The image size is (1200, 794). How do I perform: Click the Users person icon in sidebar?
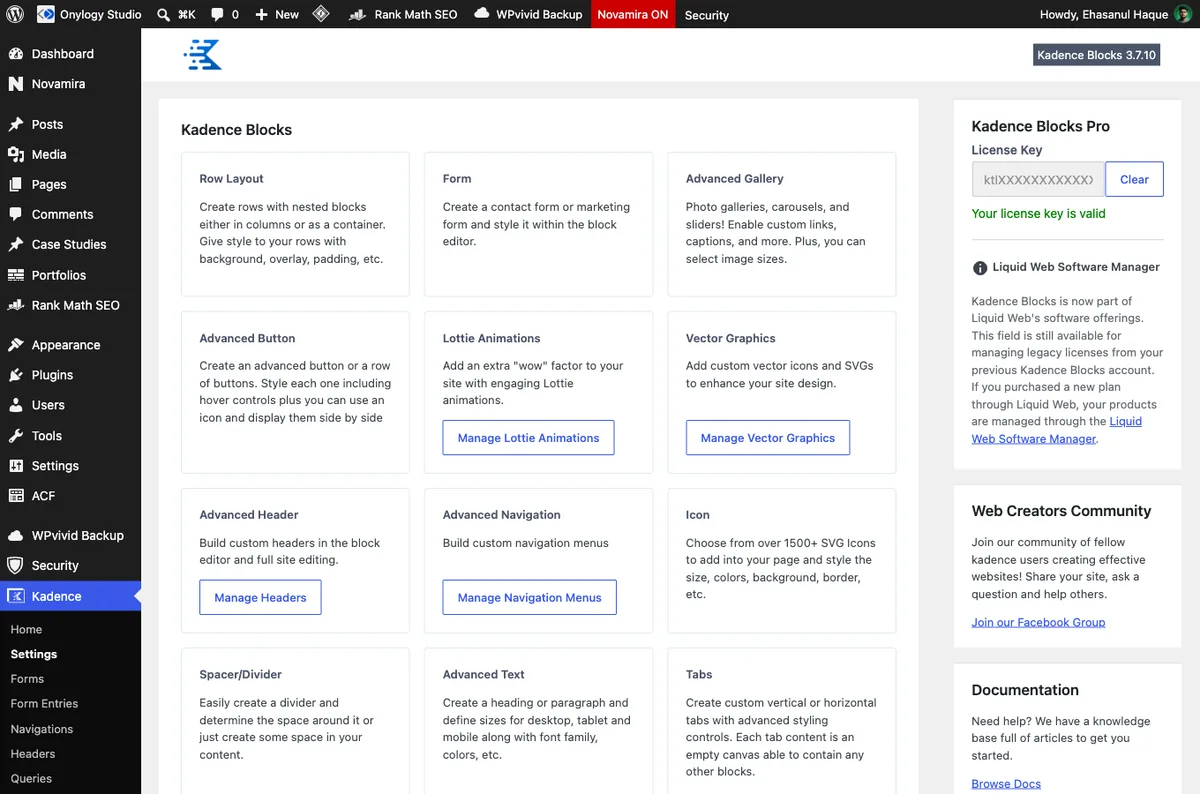15,405
